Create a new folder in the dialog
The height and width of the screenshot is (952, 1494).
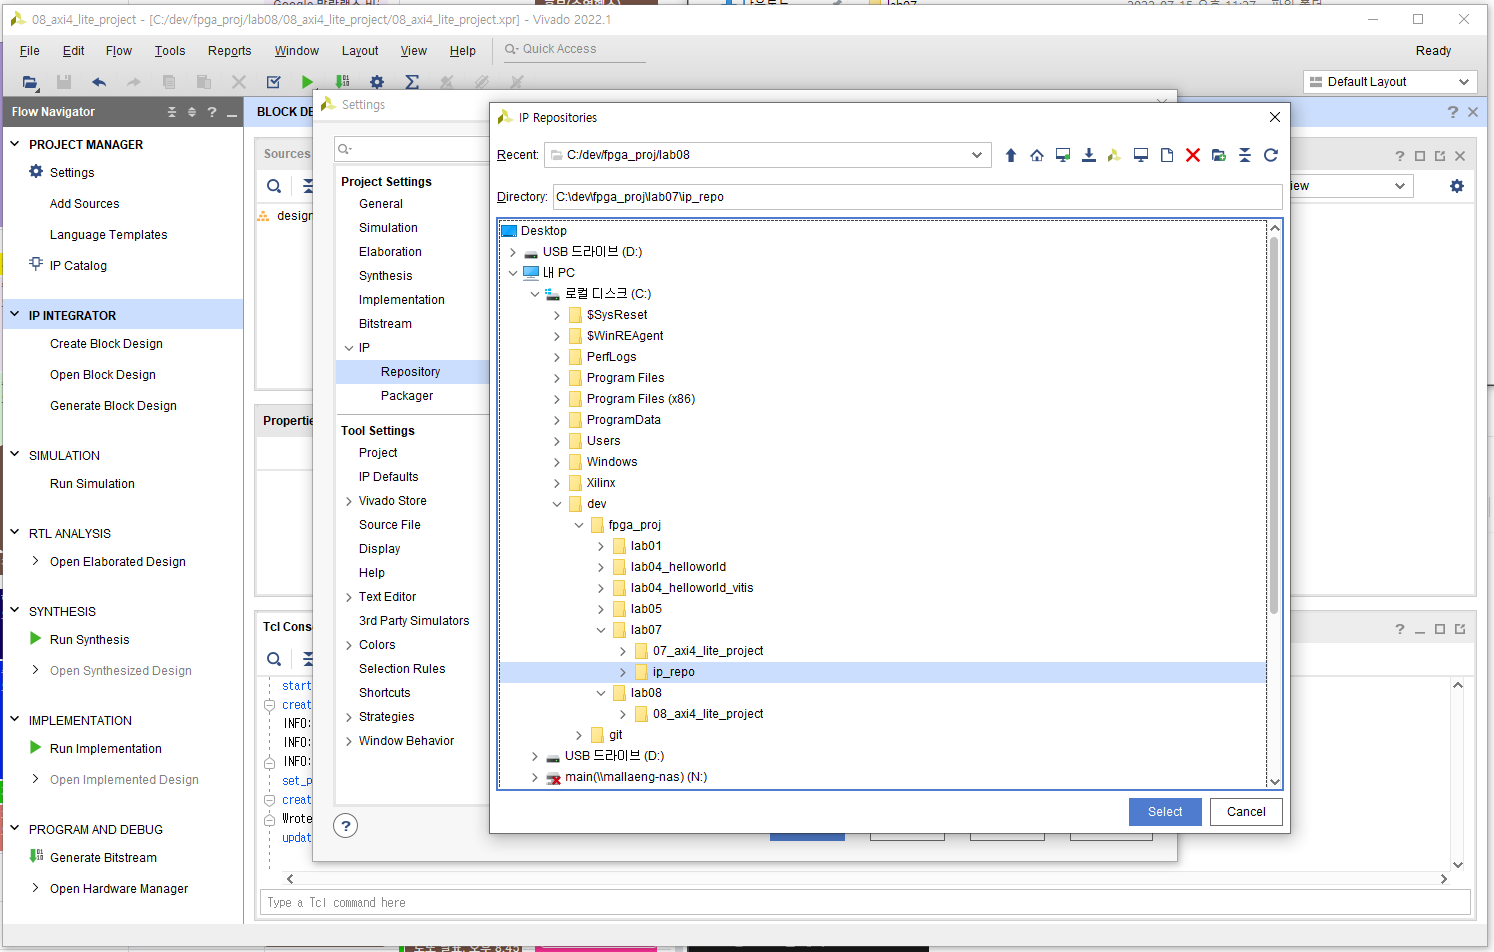[x=1218, y=155]
